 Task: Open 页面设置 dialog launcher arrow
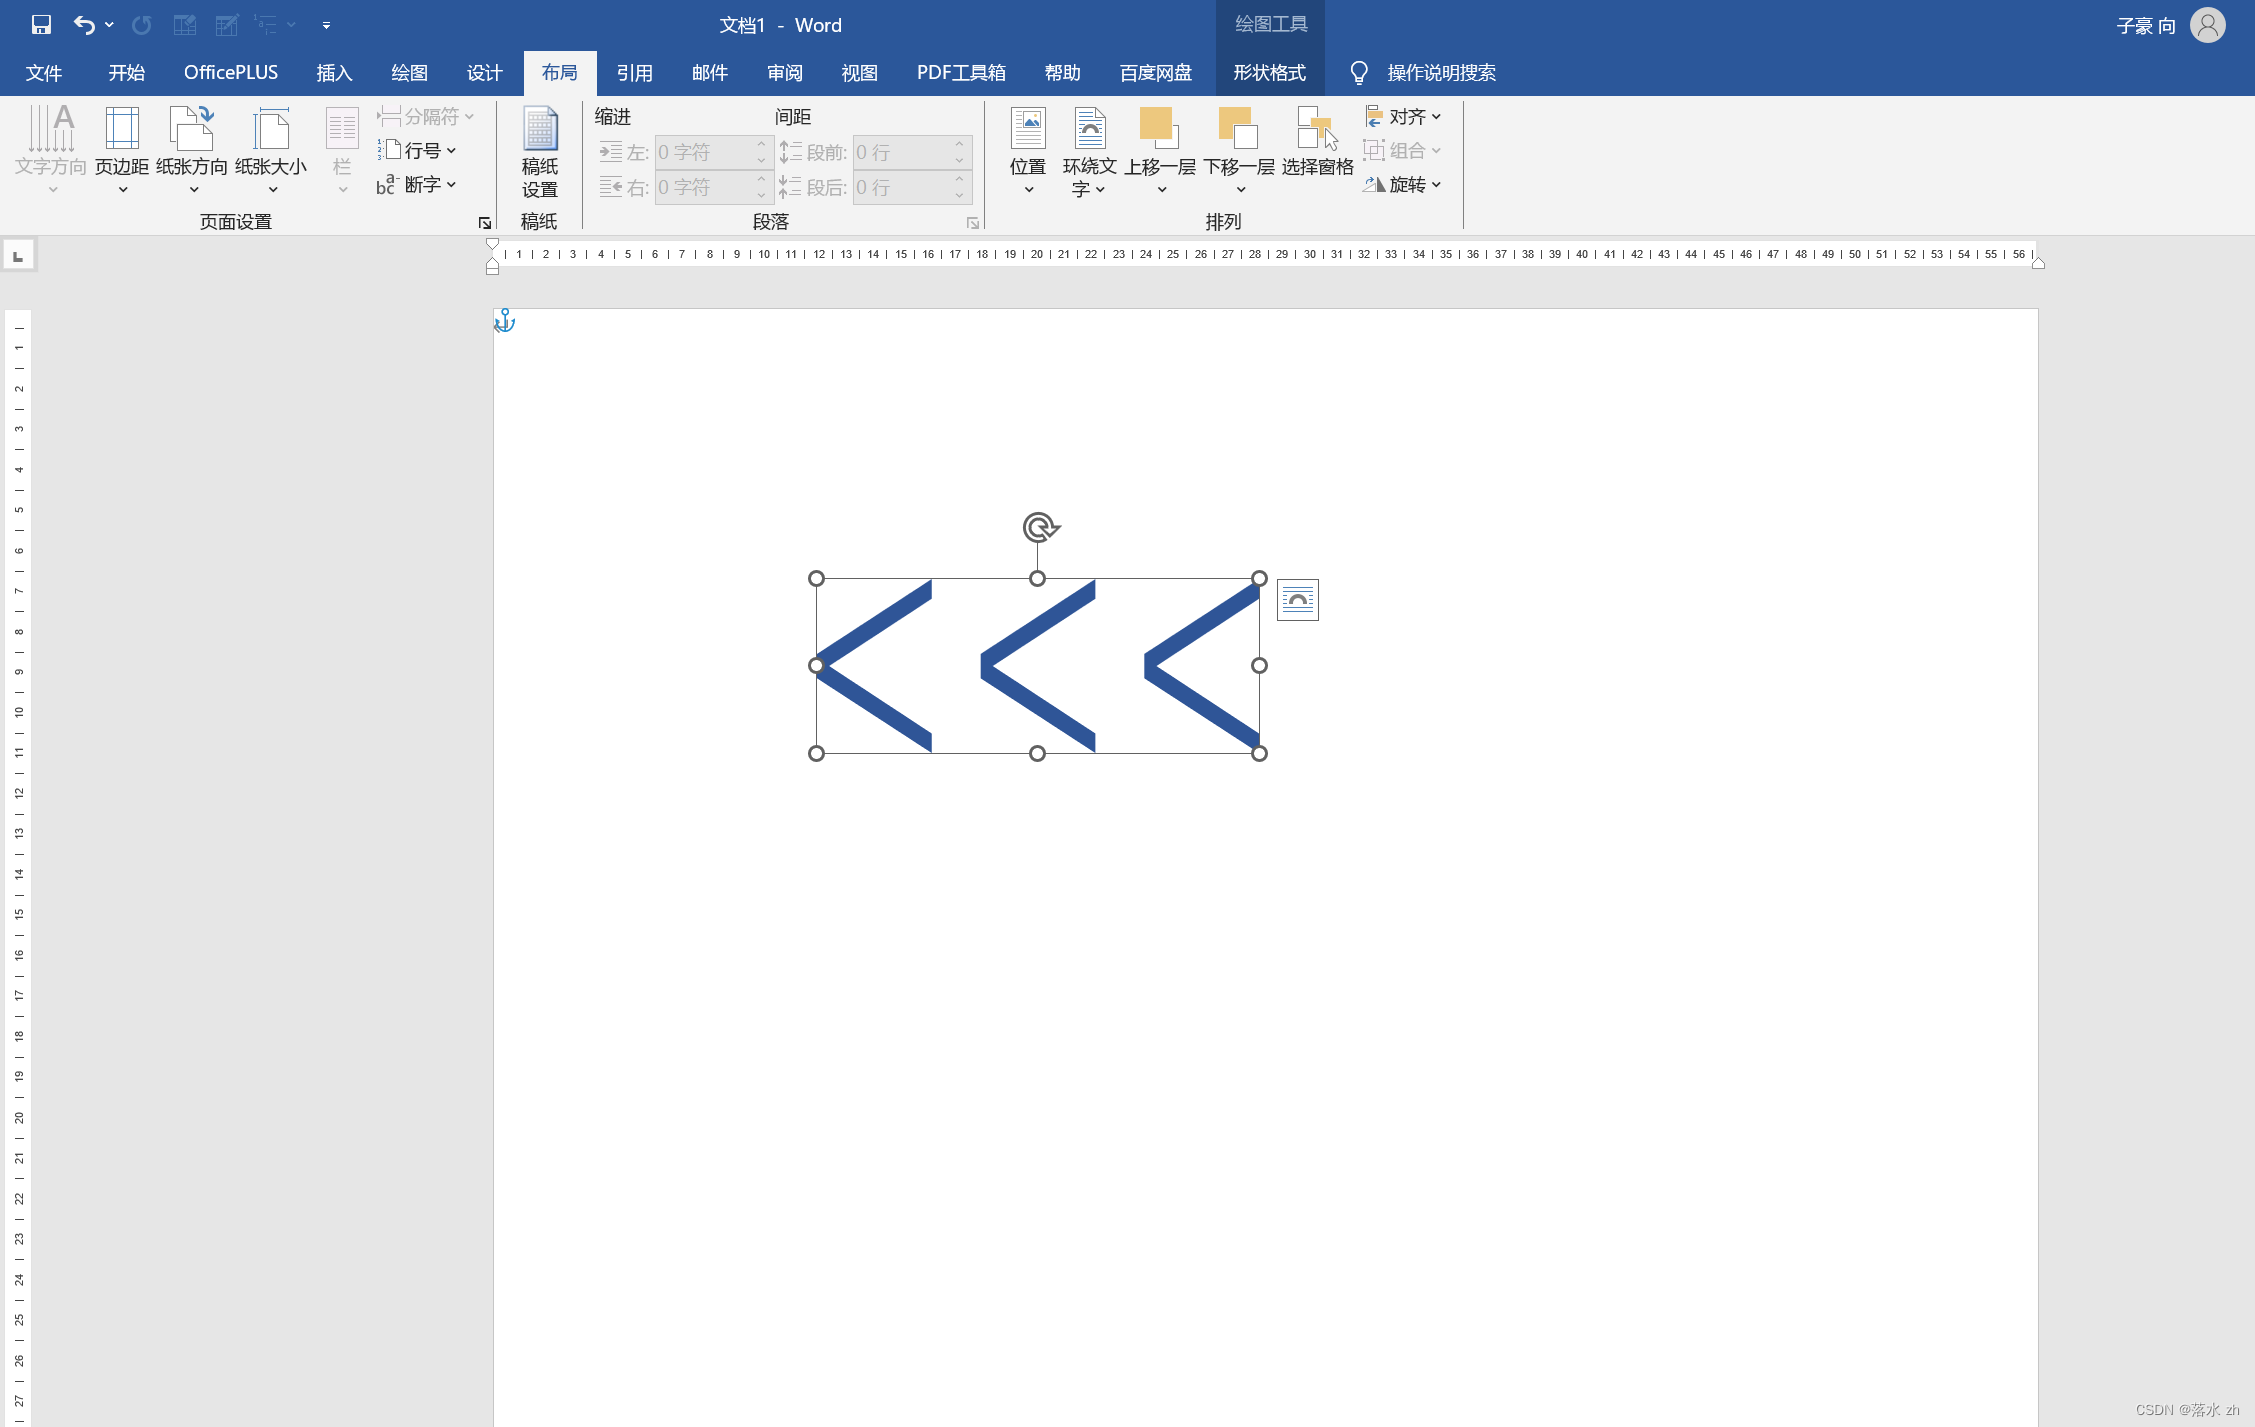click(x=485, y=223)
